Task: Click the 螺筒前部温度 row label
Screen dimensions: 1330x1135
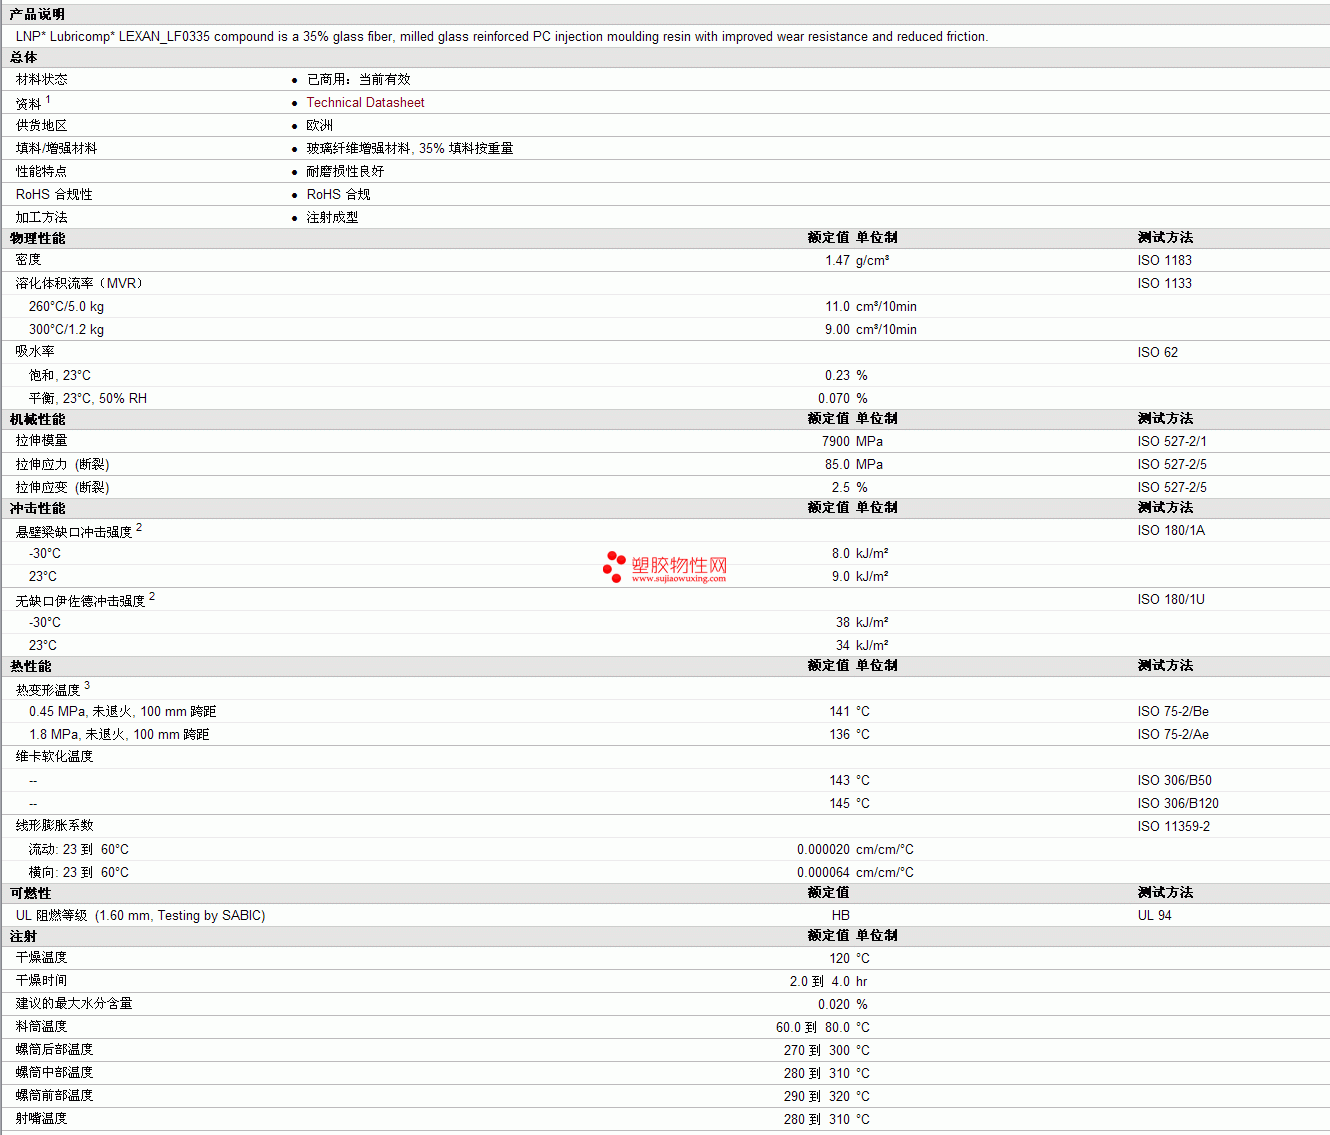Action: pos(54,1095)
